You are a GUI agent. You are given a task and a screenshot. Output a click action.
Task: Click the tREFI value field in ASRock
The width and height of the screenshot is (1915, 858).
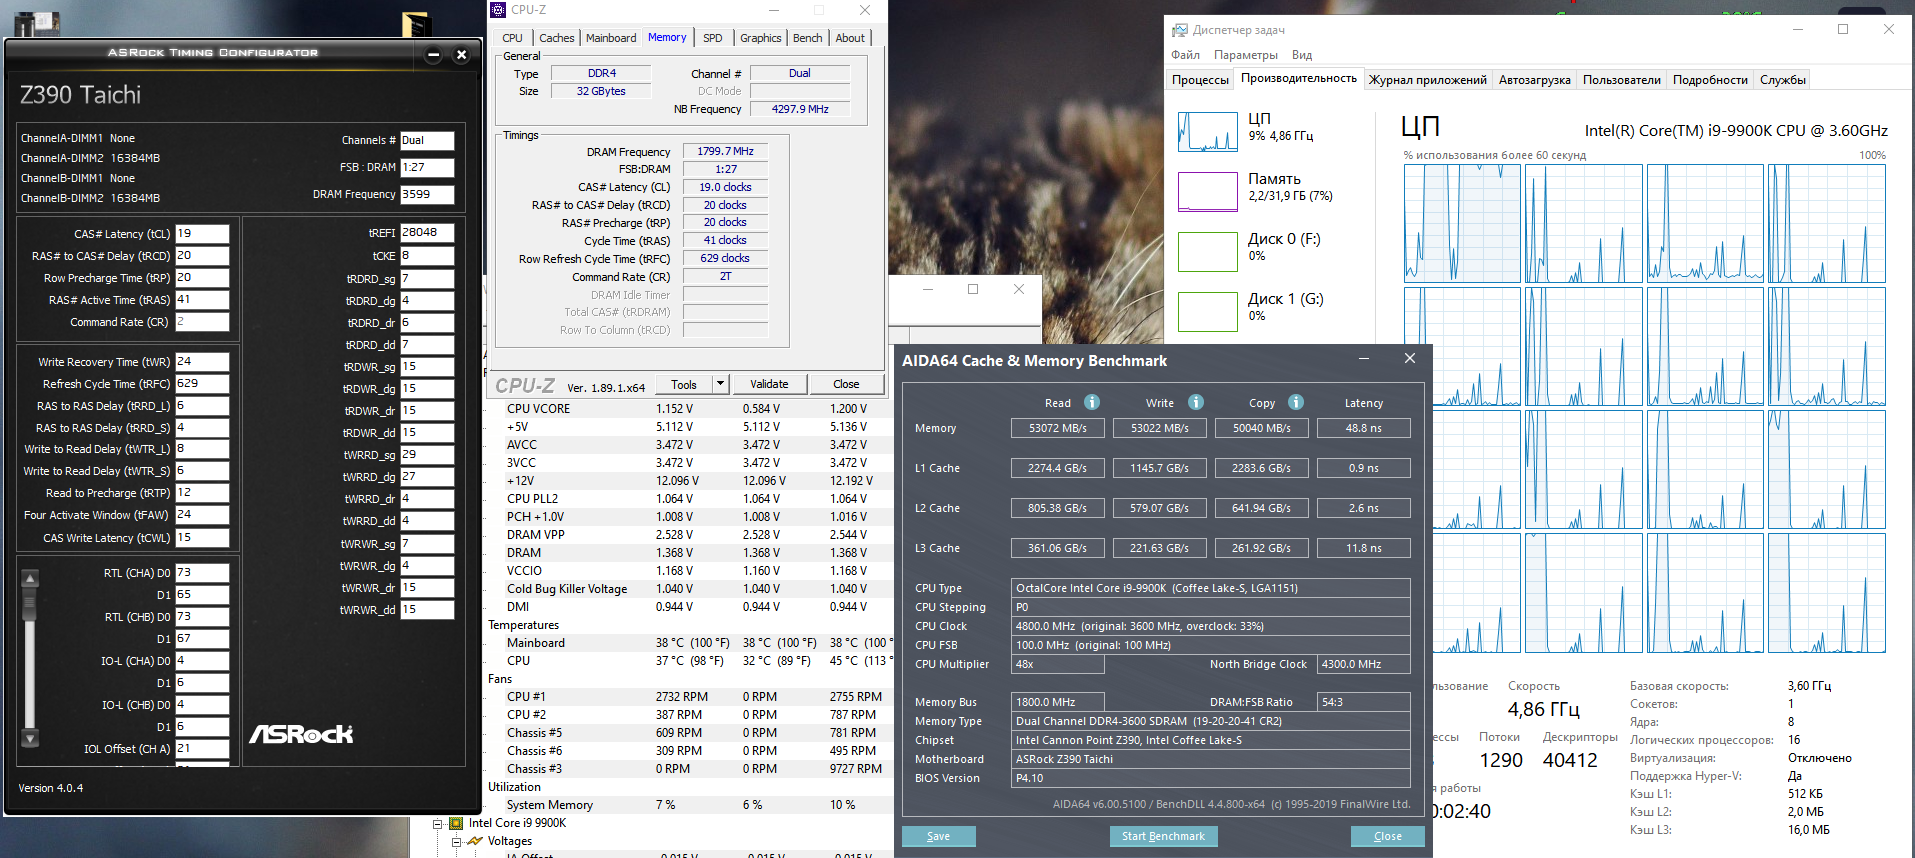427,233
